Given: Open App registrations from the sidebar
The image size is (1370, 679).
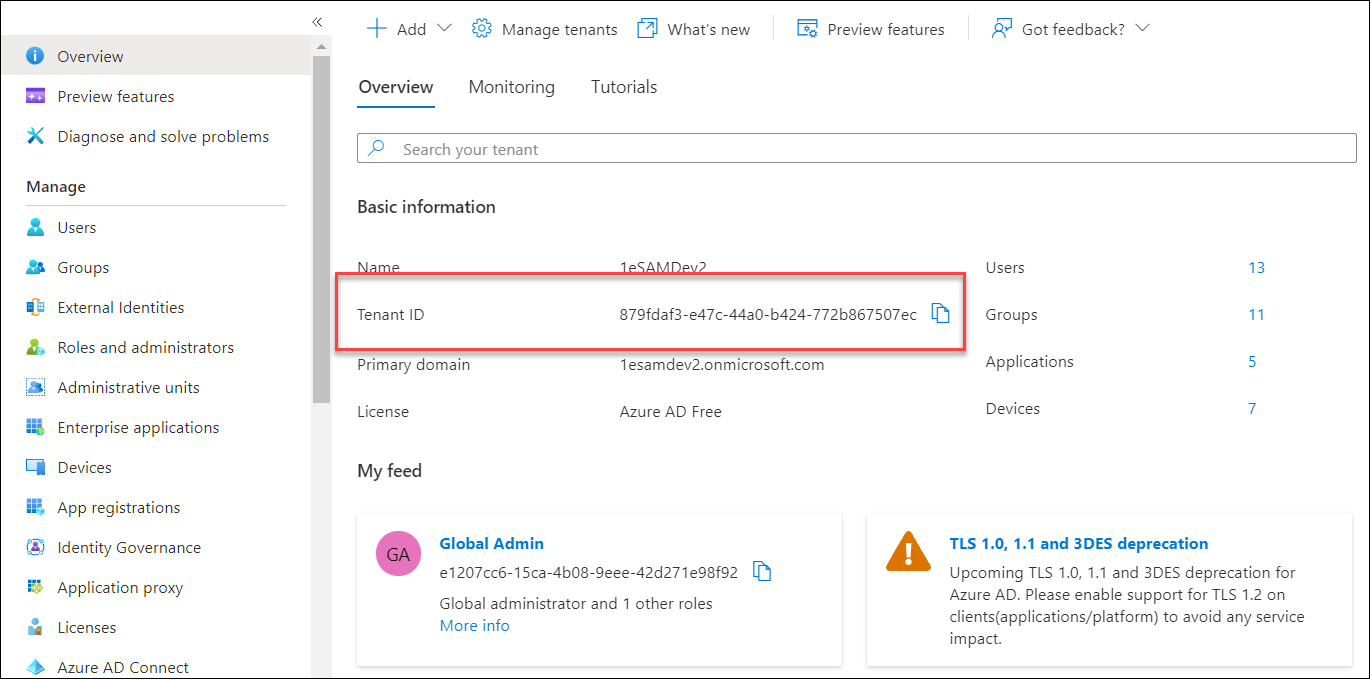Looking at the screenshot, I should (x=118, y=508).
